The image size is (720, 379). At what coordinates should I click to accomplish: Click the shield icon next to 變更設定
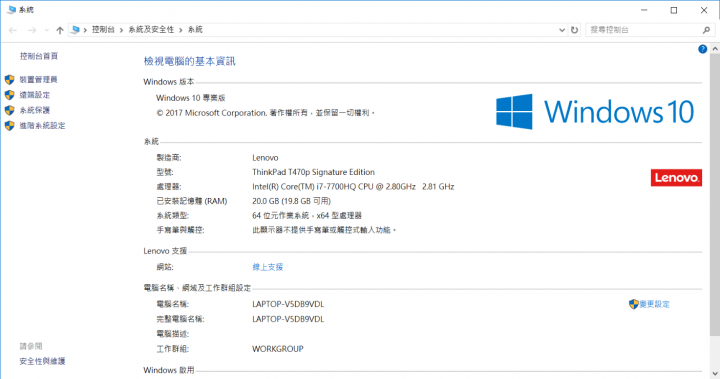point(634,304)
